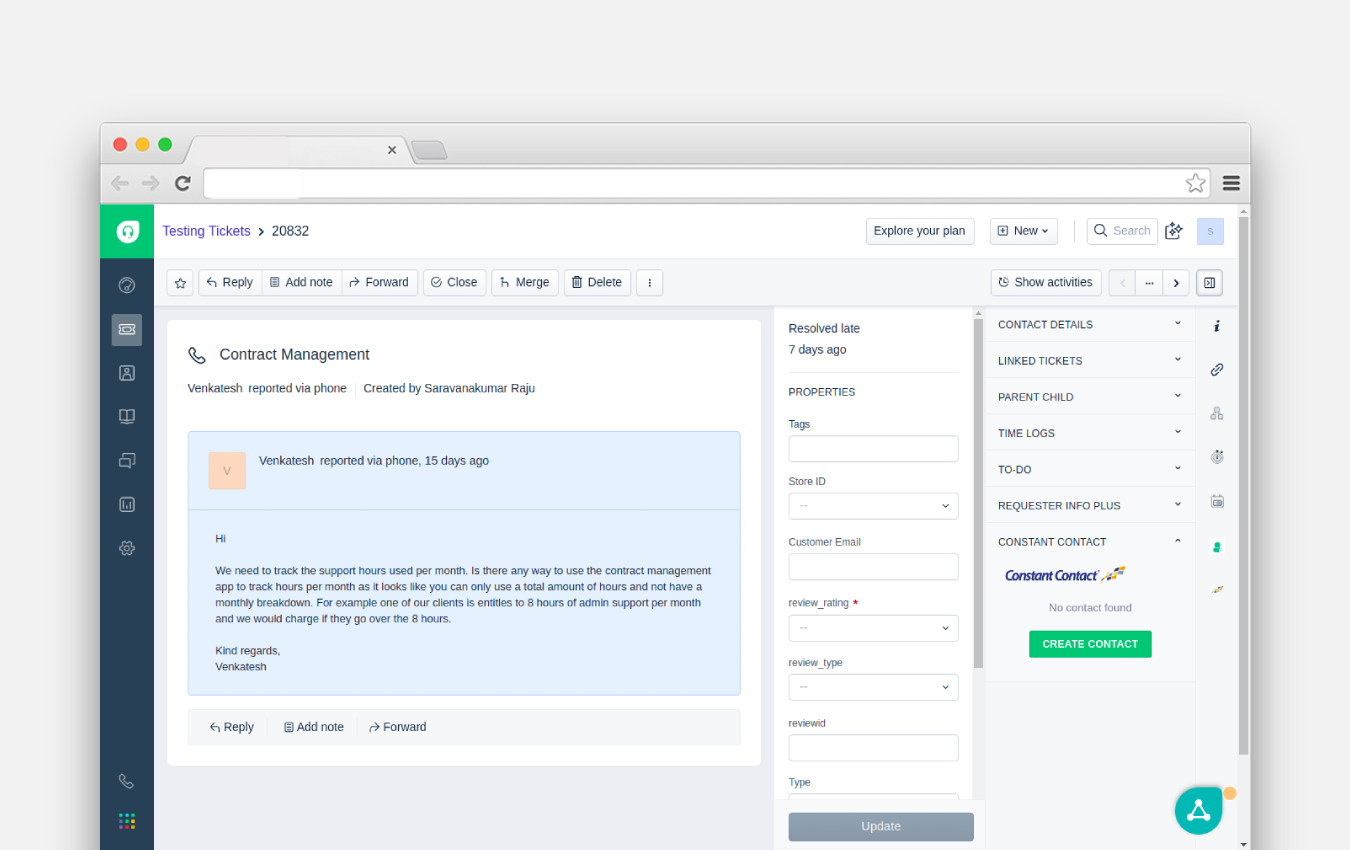Click the Delete ticket button
Screen dimensions: 1350x850
(597, 283)
